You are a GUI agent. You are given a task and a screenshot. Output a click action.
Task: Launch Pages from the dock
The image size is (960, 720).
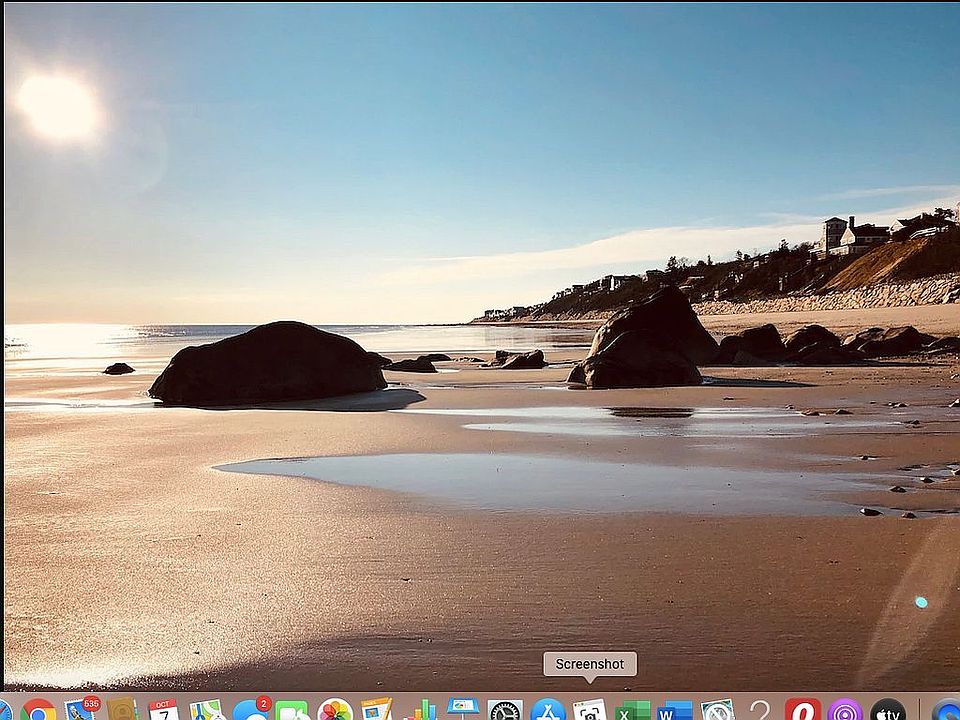coord(376,711)
